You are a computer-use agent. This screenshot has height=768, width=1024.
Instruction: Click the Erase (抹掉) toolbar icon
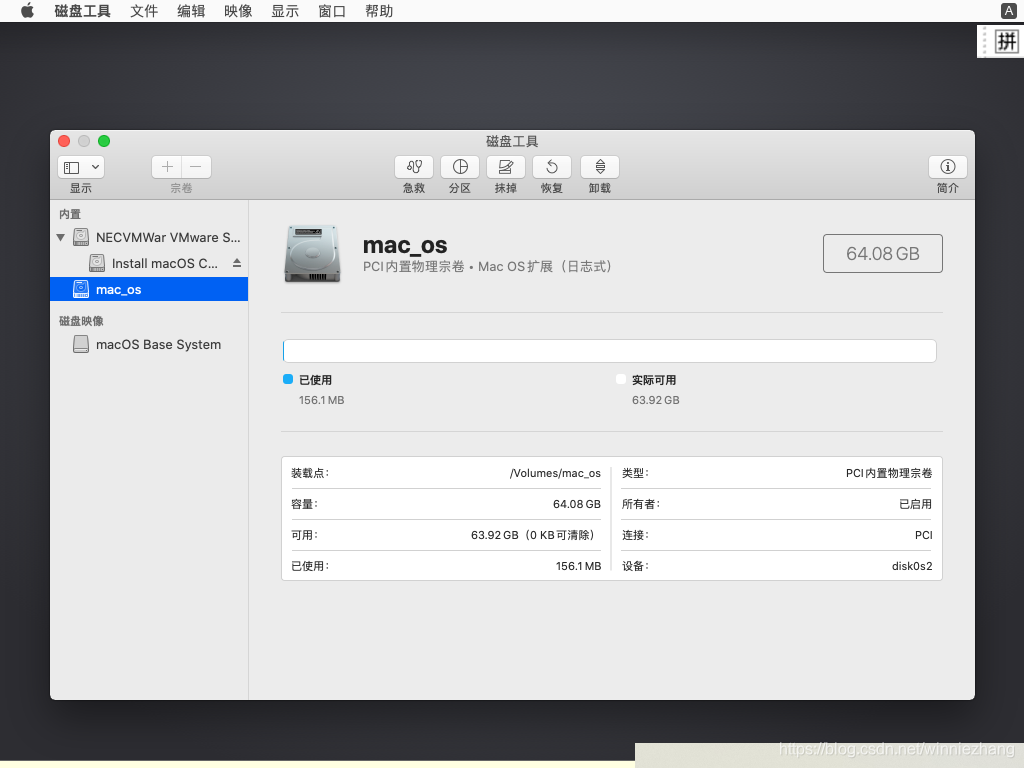tap(505, 167)
